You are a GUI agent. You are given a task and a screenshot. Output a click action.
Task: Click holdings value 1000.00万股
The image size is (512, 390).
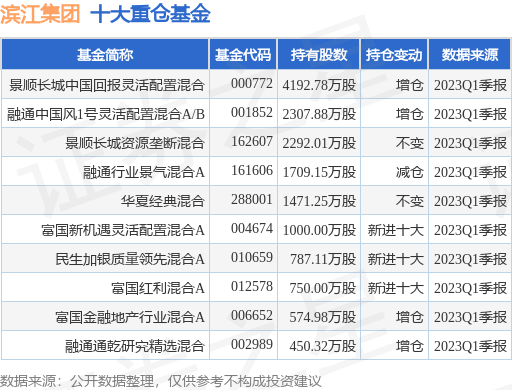coord(319,230)
